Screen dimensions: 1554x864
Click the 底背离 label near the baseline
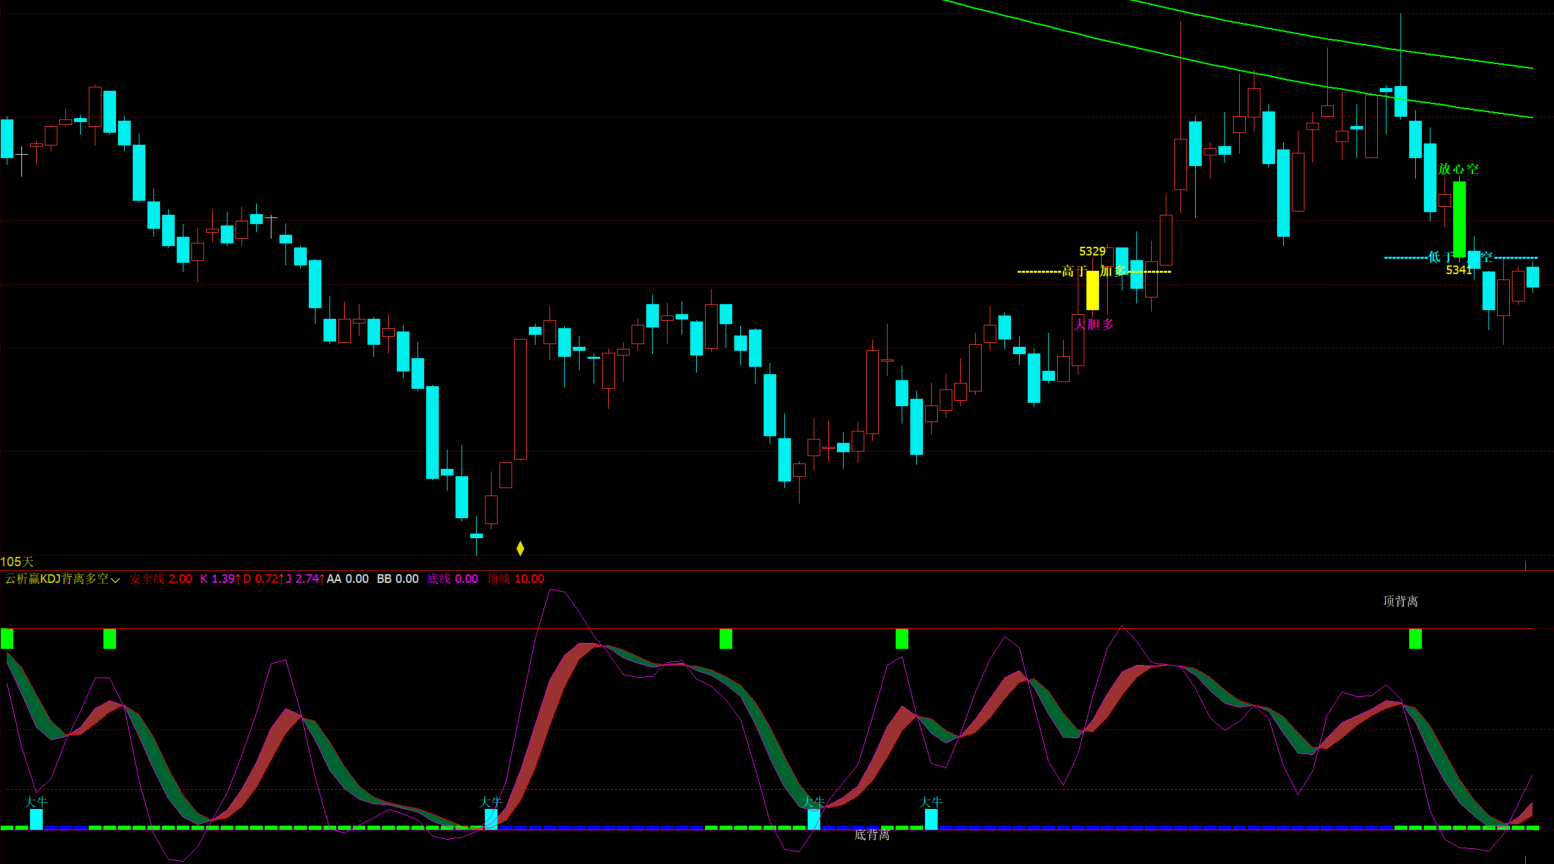872,835
